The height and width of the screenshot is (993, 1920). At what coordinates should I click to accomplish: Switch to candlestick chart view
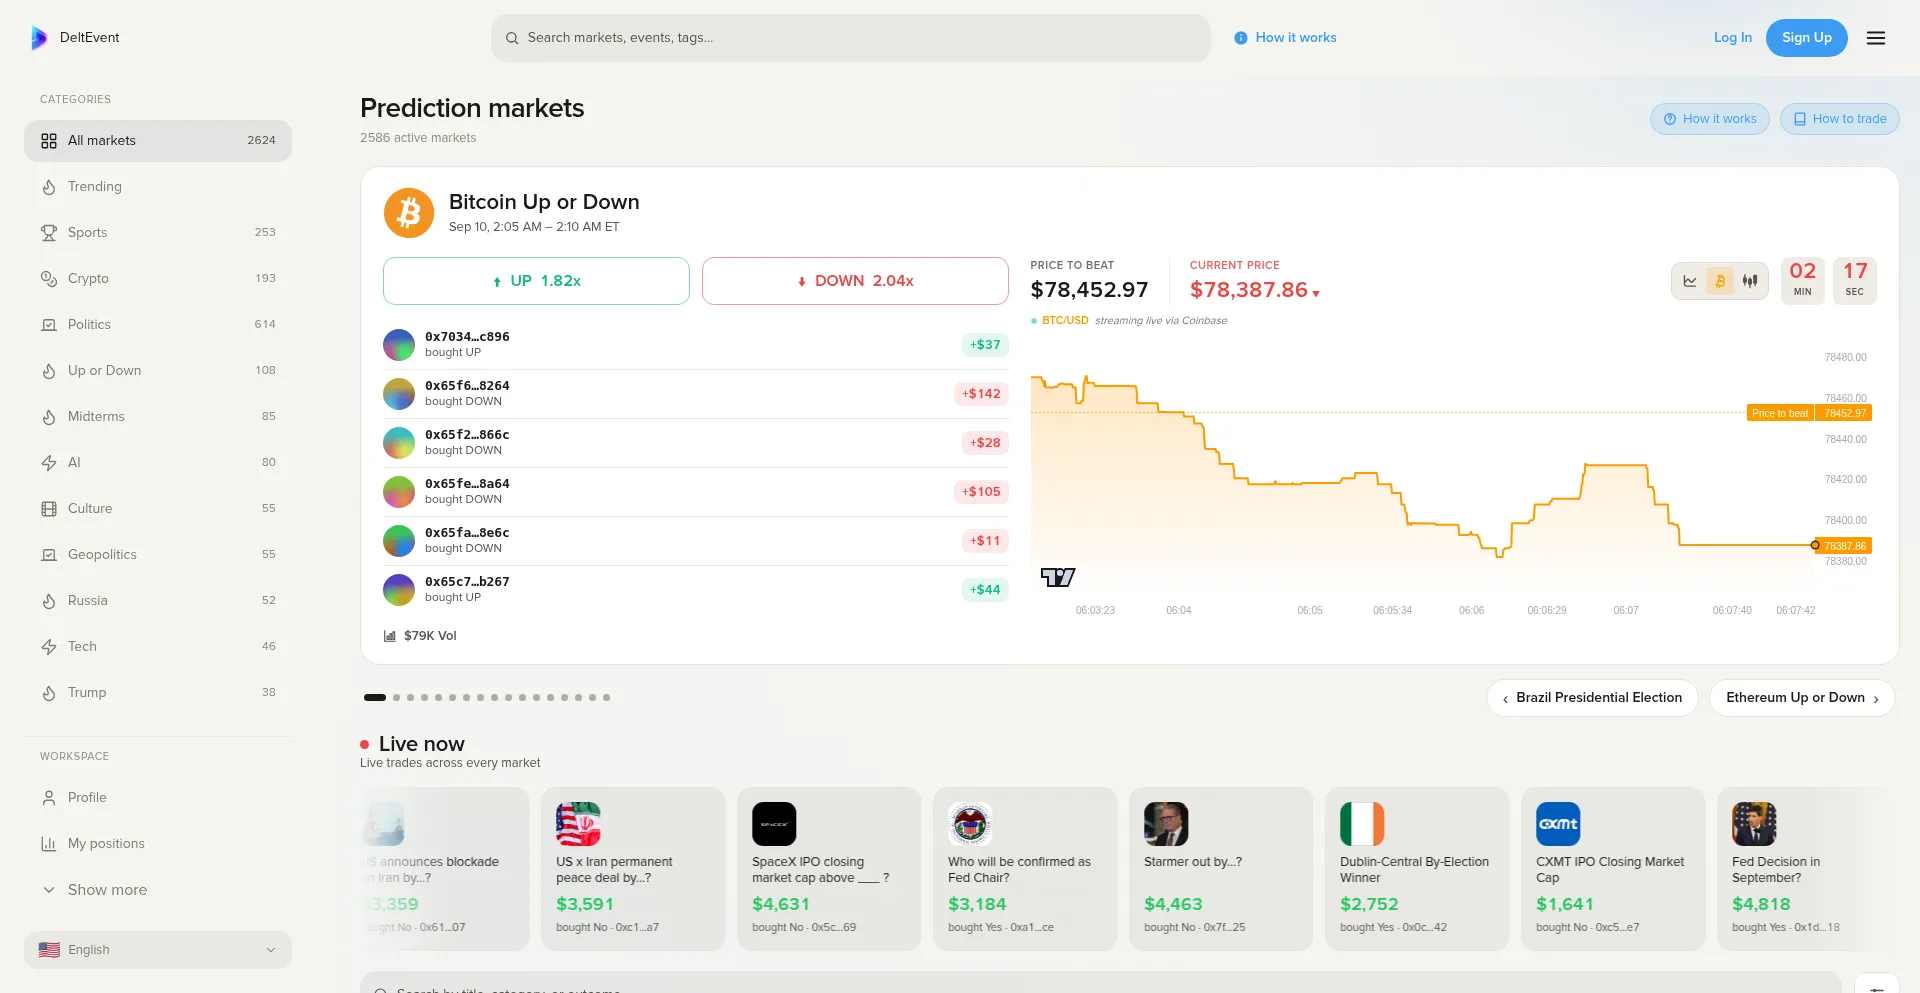(1750, 281)
